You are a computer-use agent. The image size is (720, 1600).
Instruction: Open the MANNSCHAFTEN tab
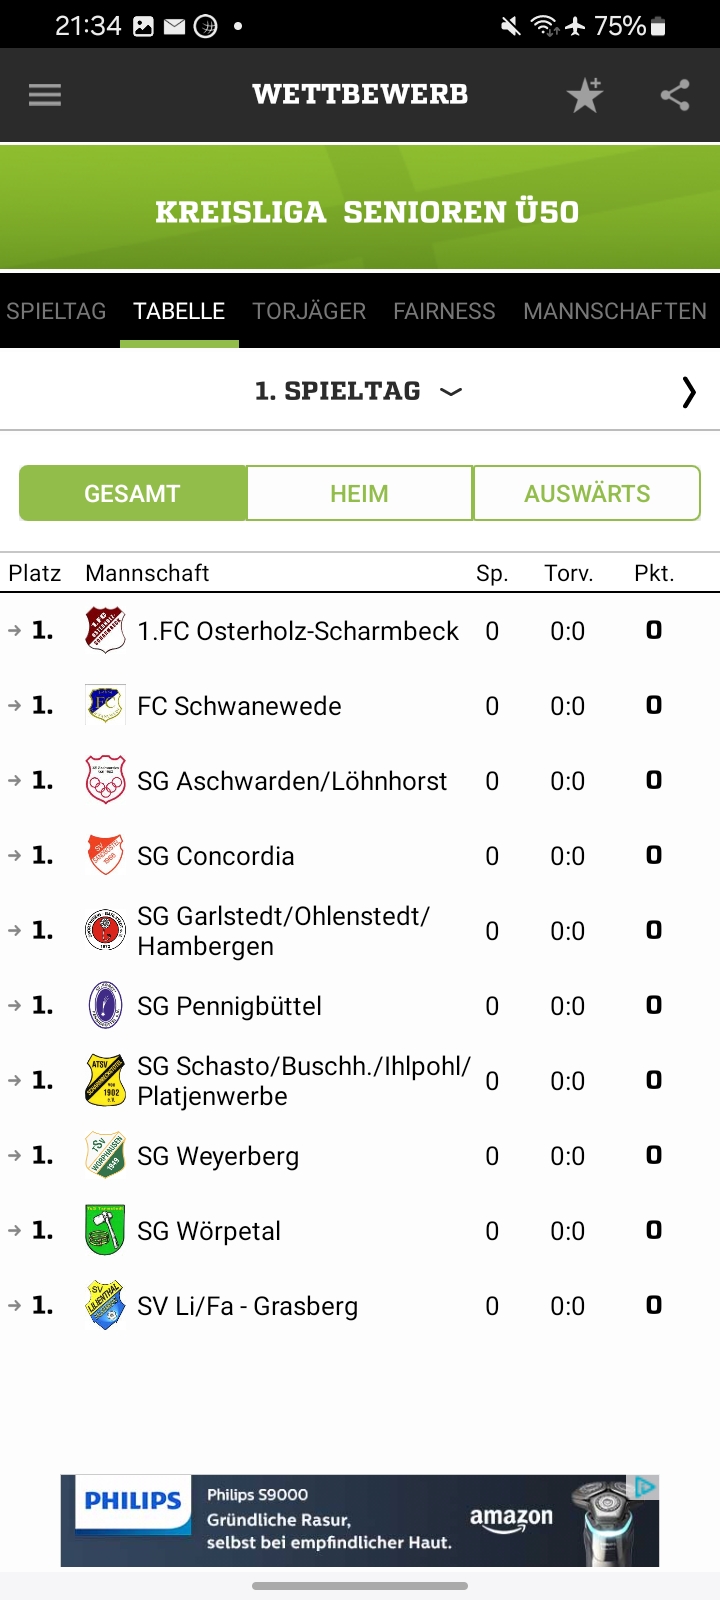[614, 311]
